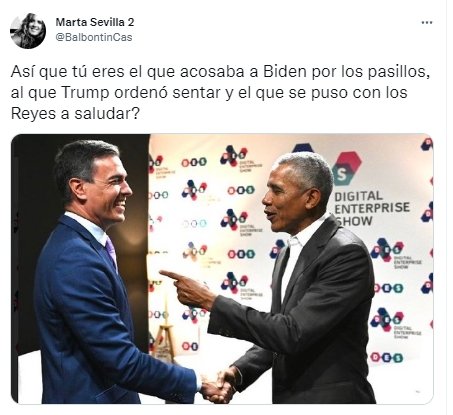This screenshot has height=415, width=453.
Task: Click the tweet text starting "Así que tú"
Action: tap(220, 93)
